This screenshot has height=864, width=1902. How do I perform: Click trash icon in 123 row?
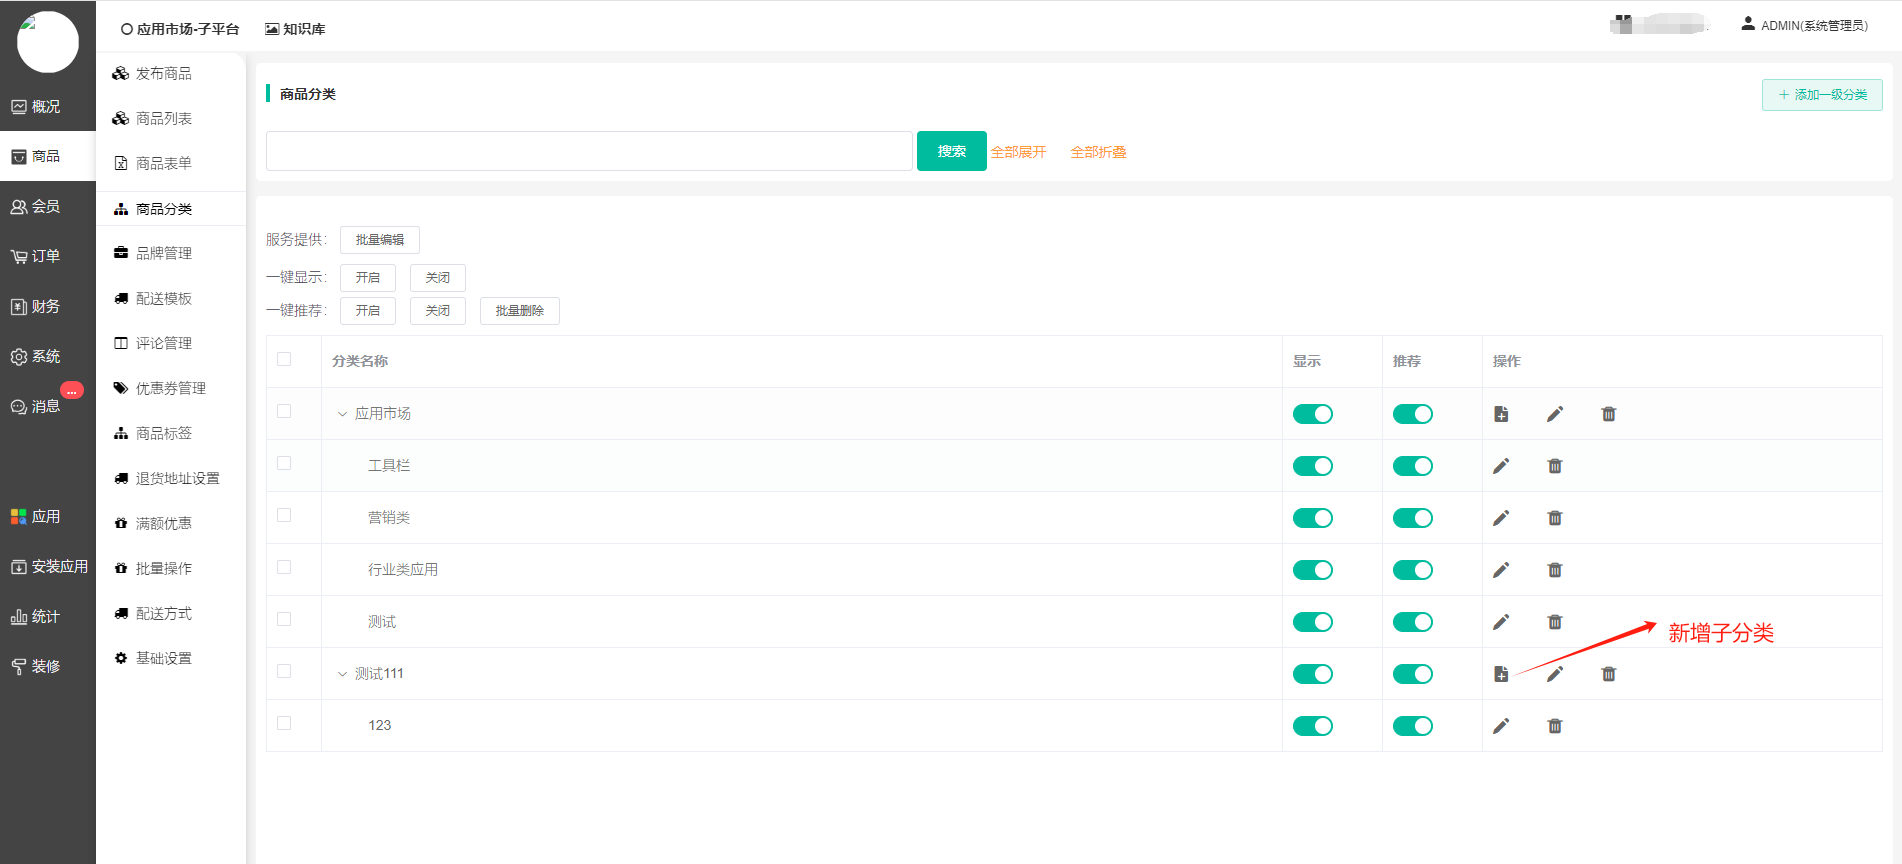coord(1555,726)
